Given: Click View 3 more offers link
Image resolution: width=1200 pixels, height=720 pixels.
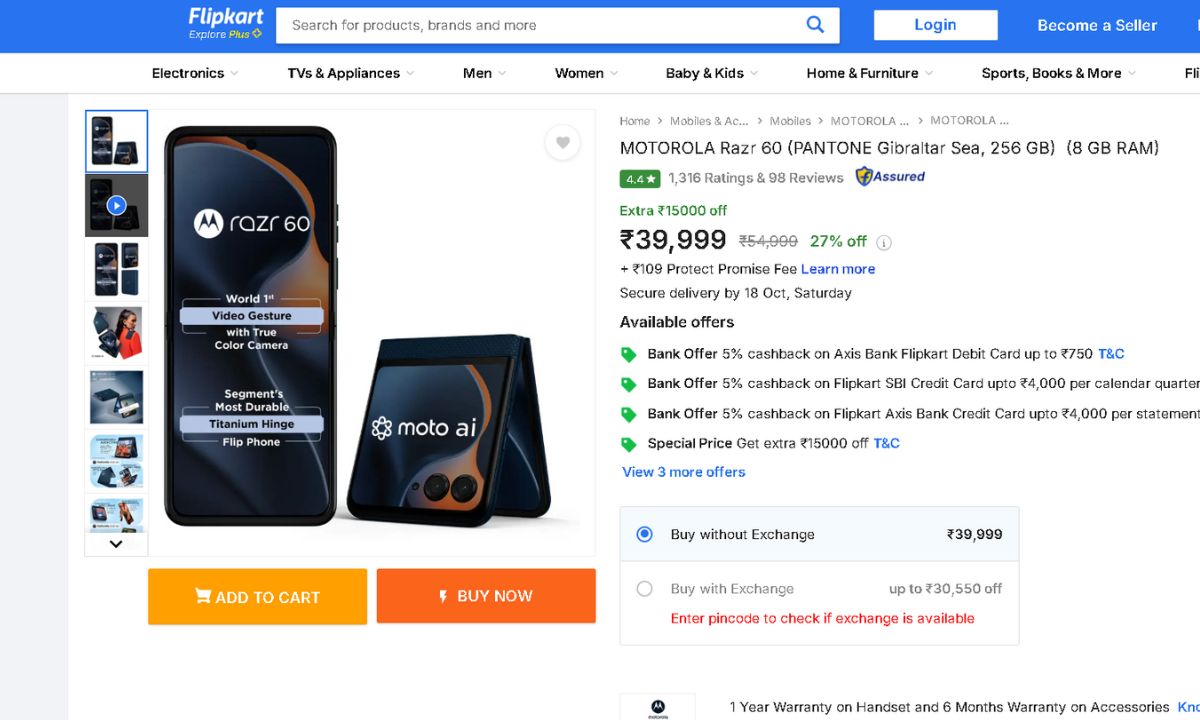Looking at the screenshot, I should [x=684, y=472].
